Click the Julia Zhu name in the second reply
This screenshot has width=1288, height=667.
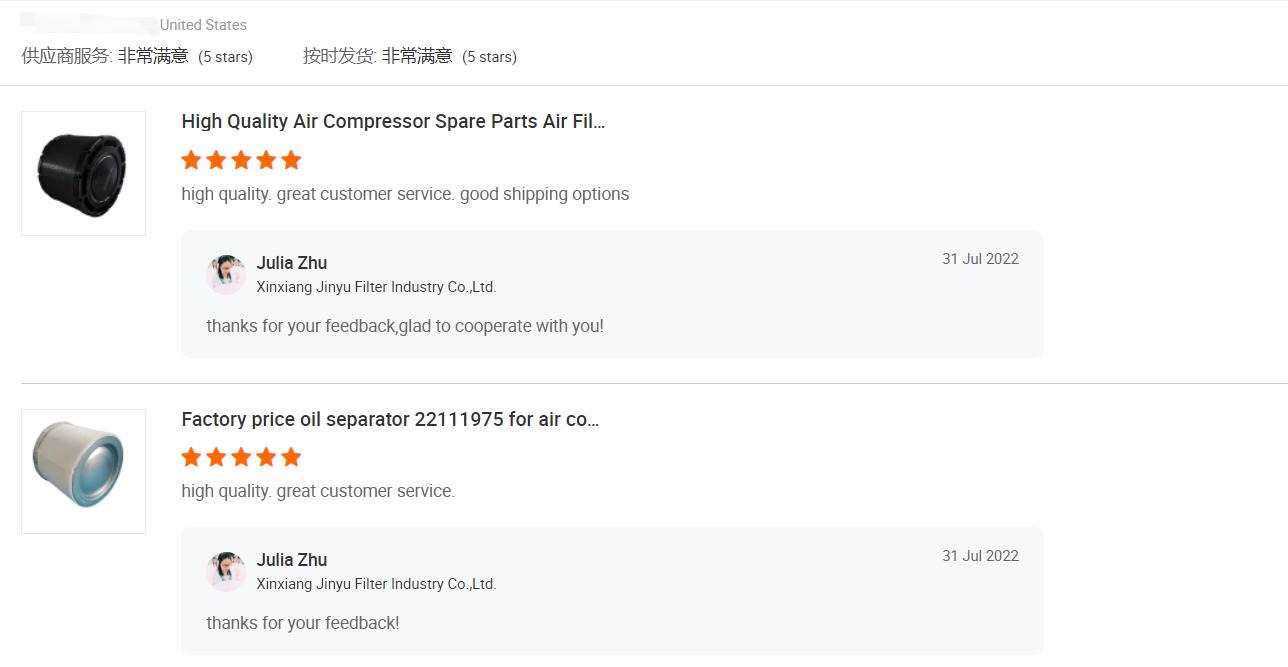pos(292,560)
